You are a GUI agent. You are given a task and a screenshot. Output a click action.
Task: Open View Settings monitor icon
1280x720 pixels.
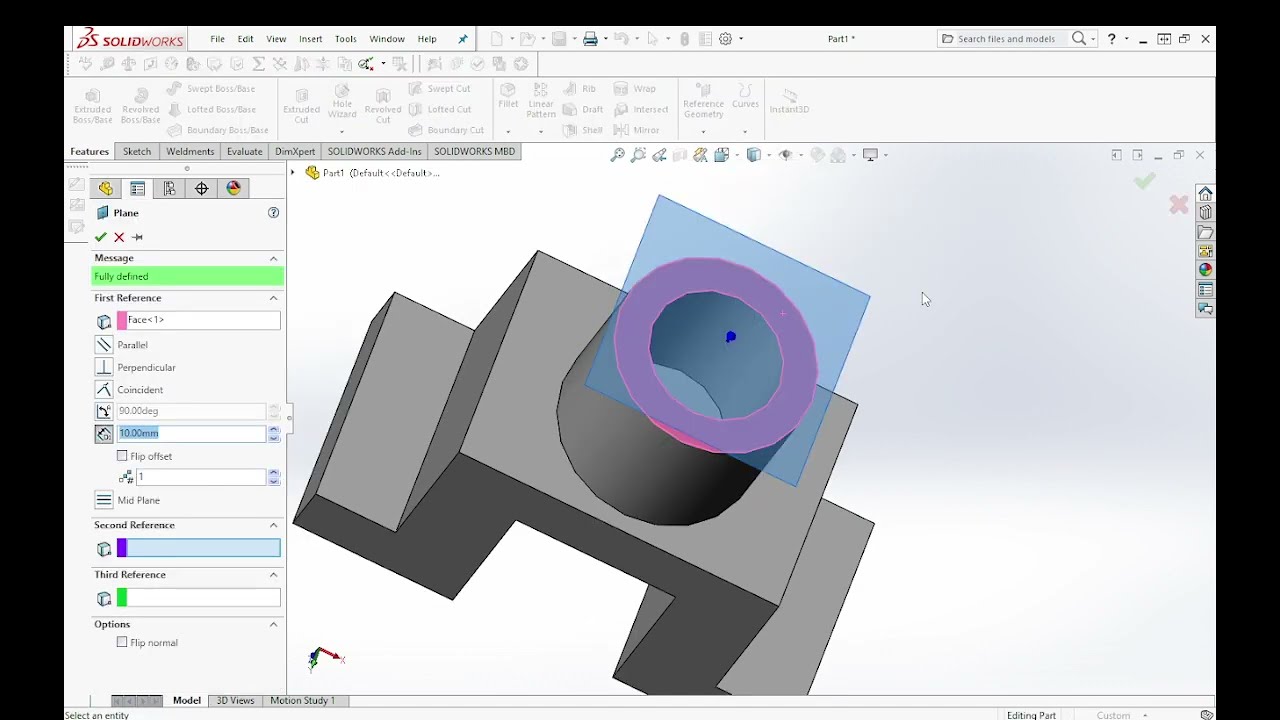pos(870,155)
